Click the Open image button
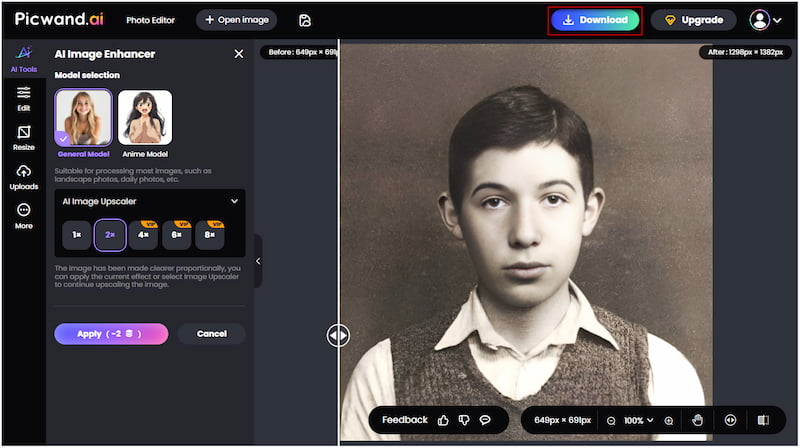The image size is (800, 448). tap(237, 20)
